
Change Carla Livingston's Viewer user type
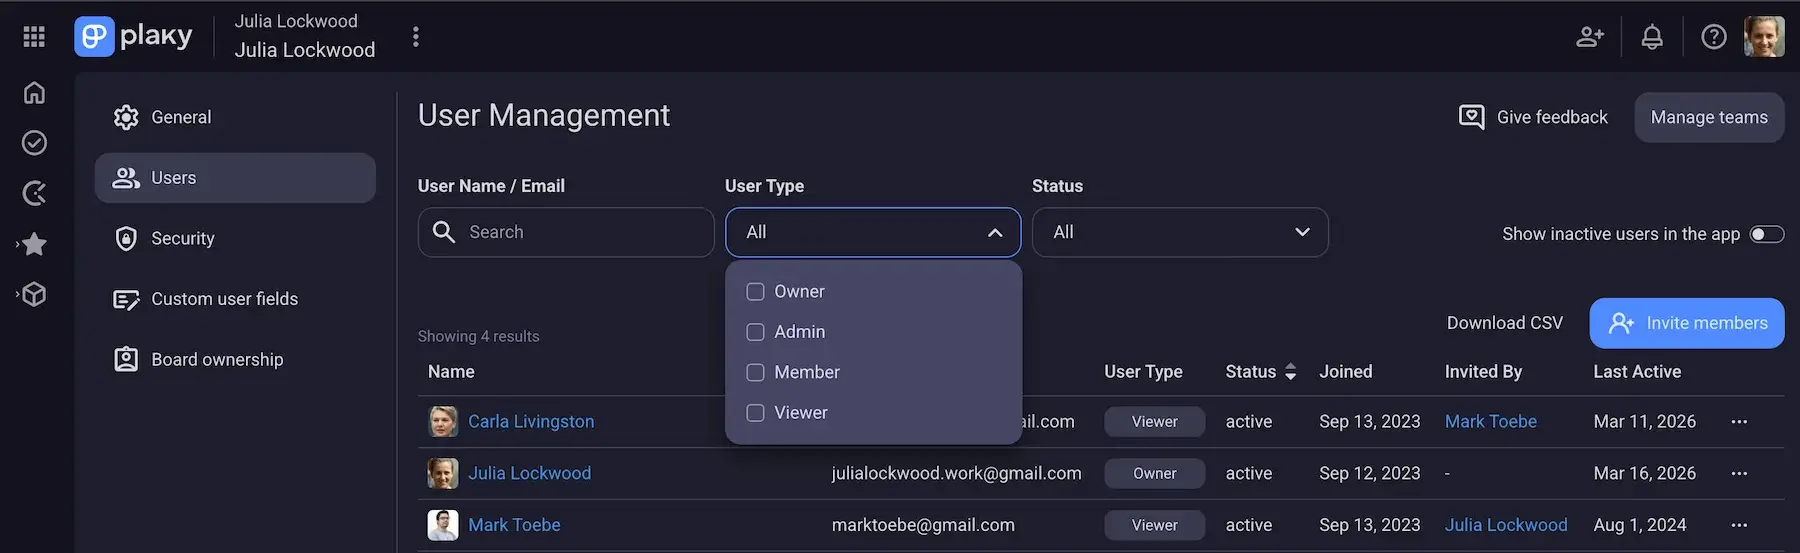(1155, 422)
